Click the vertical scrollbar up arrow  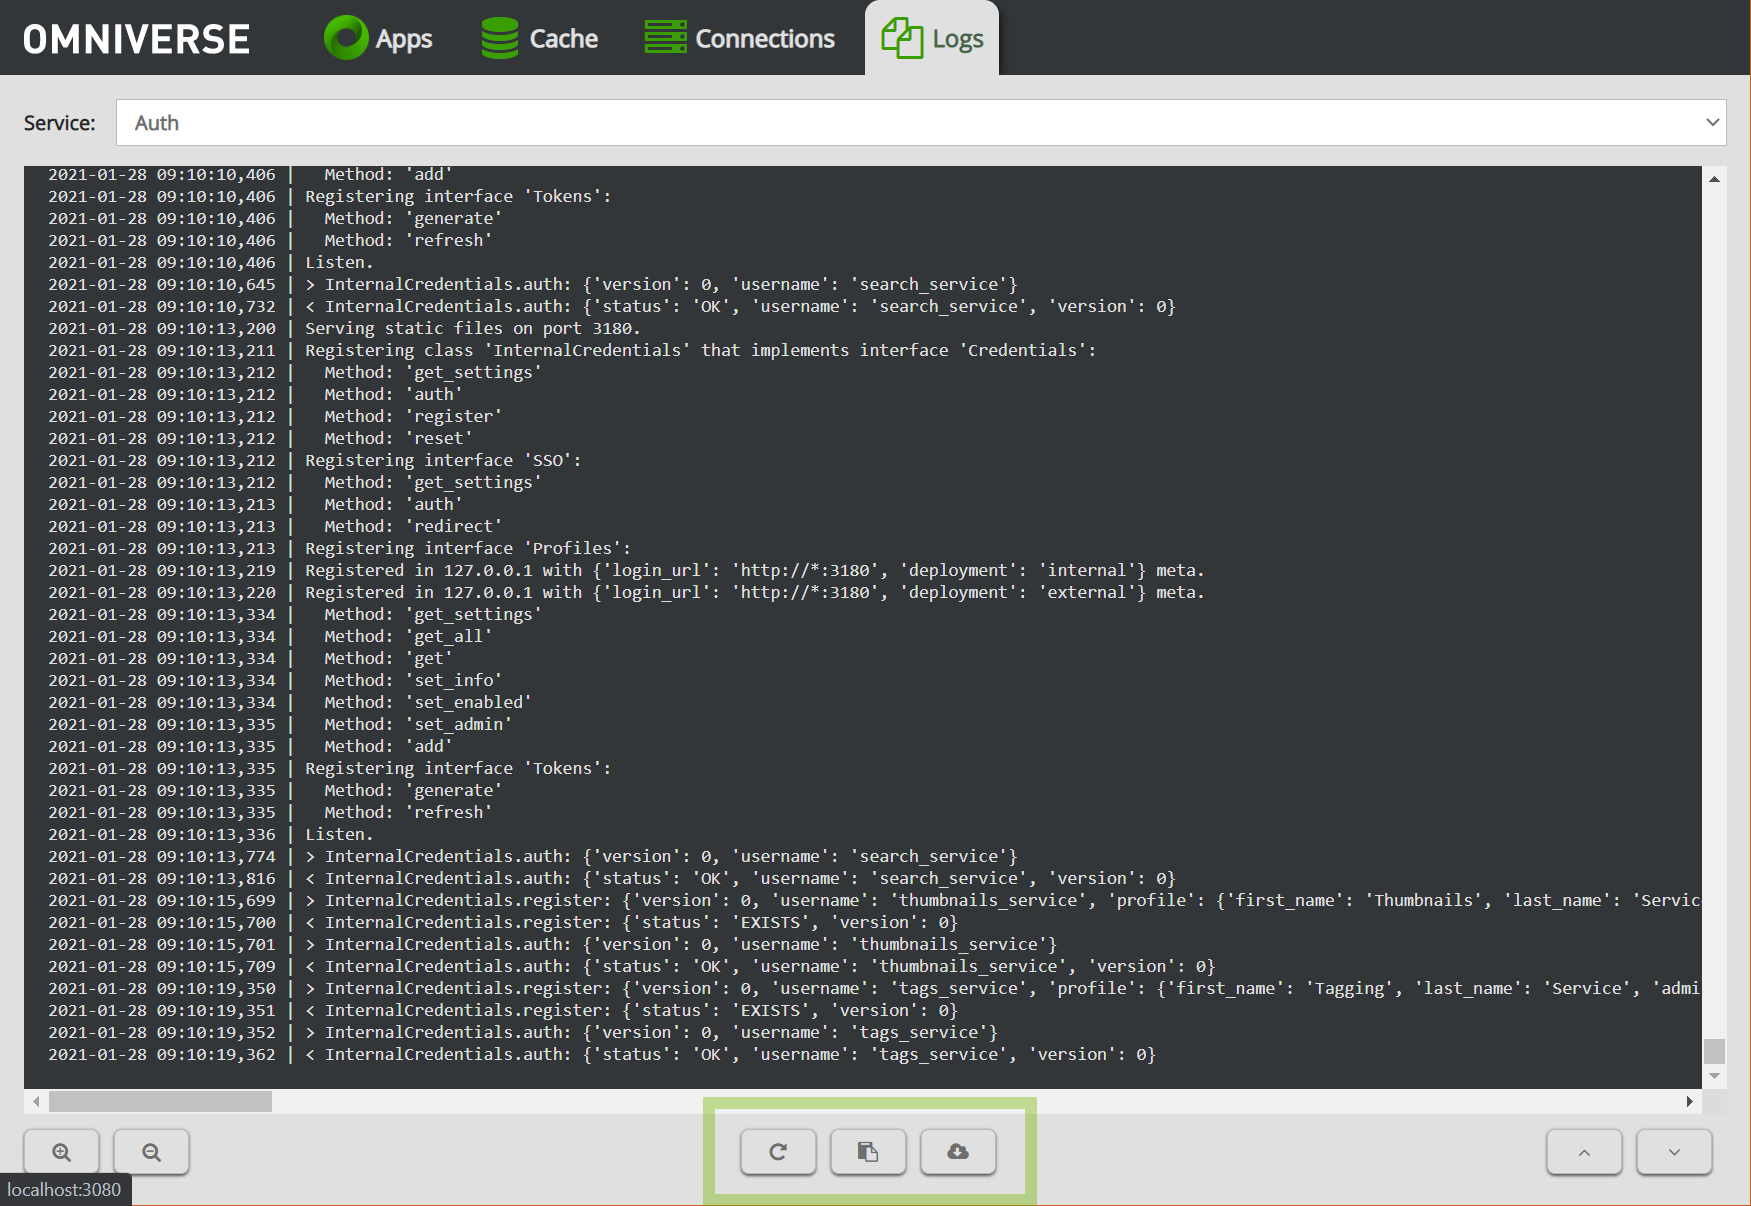(1714, 179)
